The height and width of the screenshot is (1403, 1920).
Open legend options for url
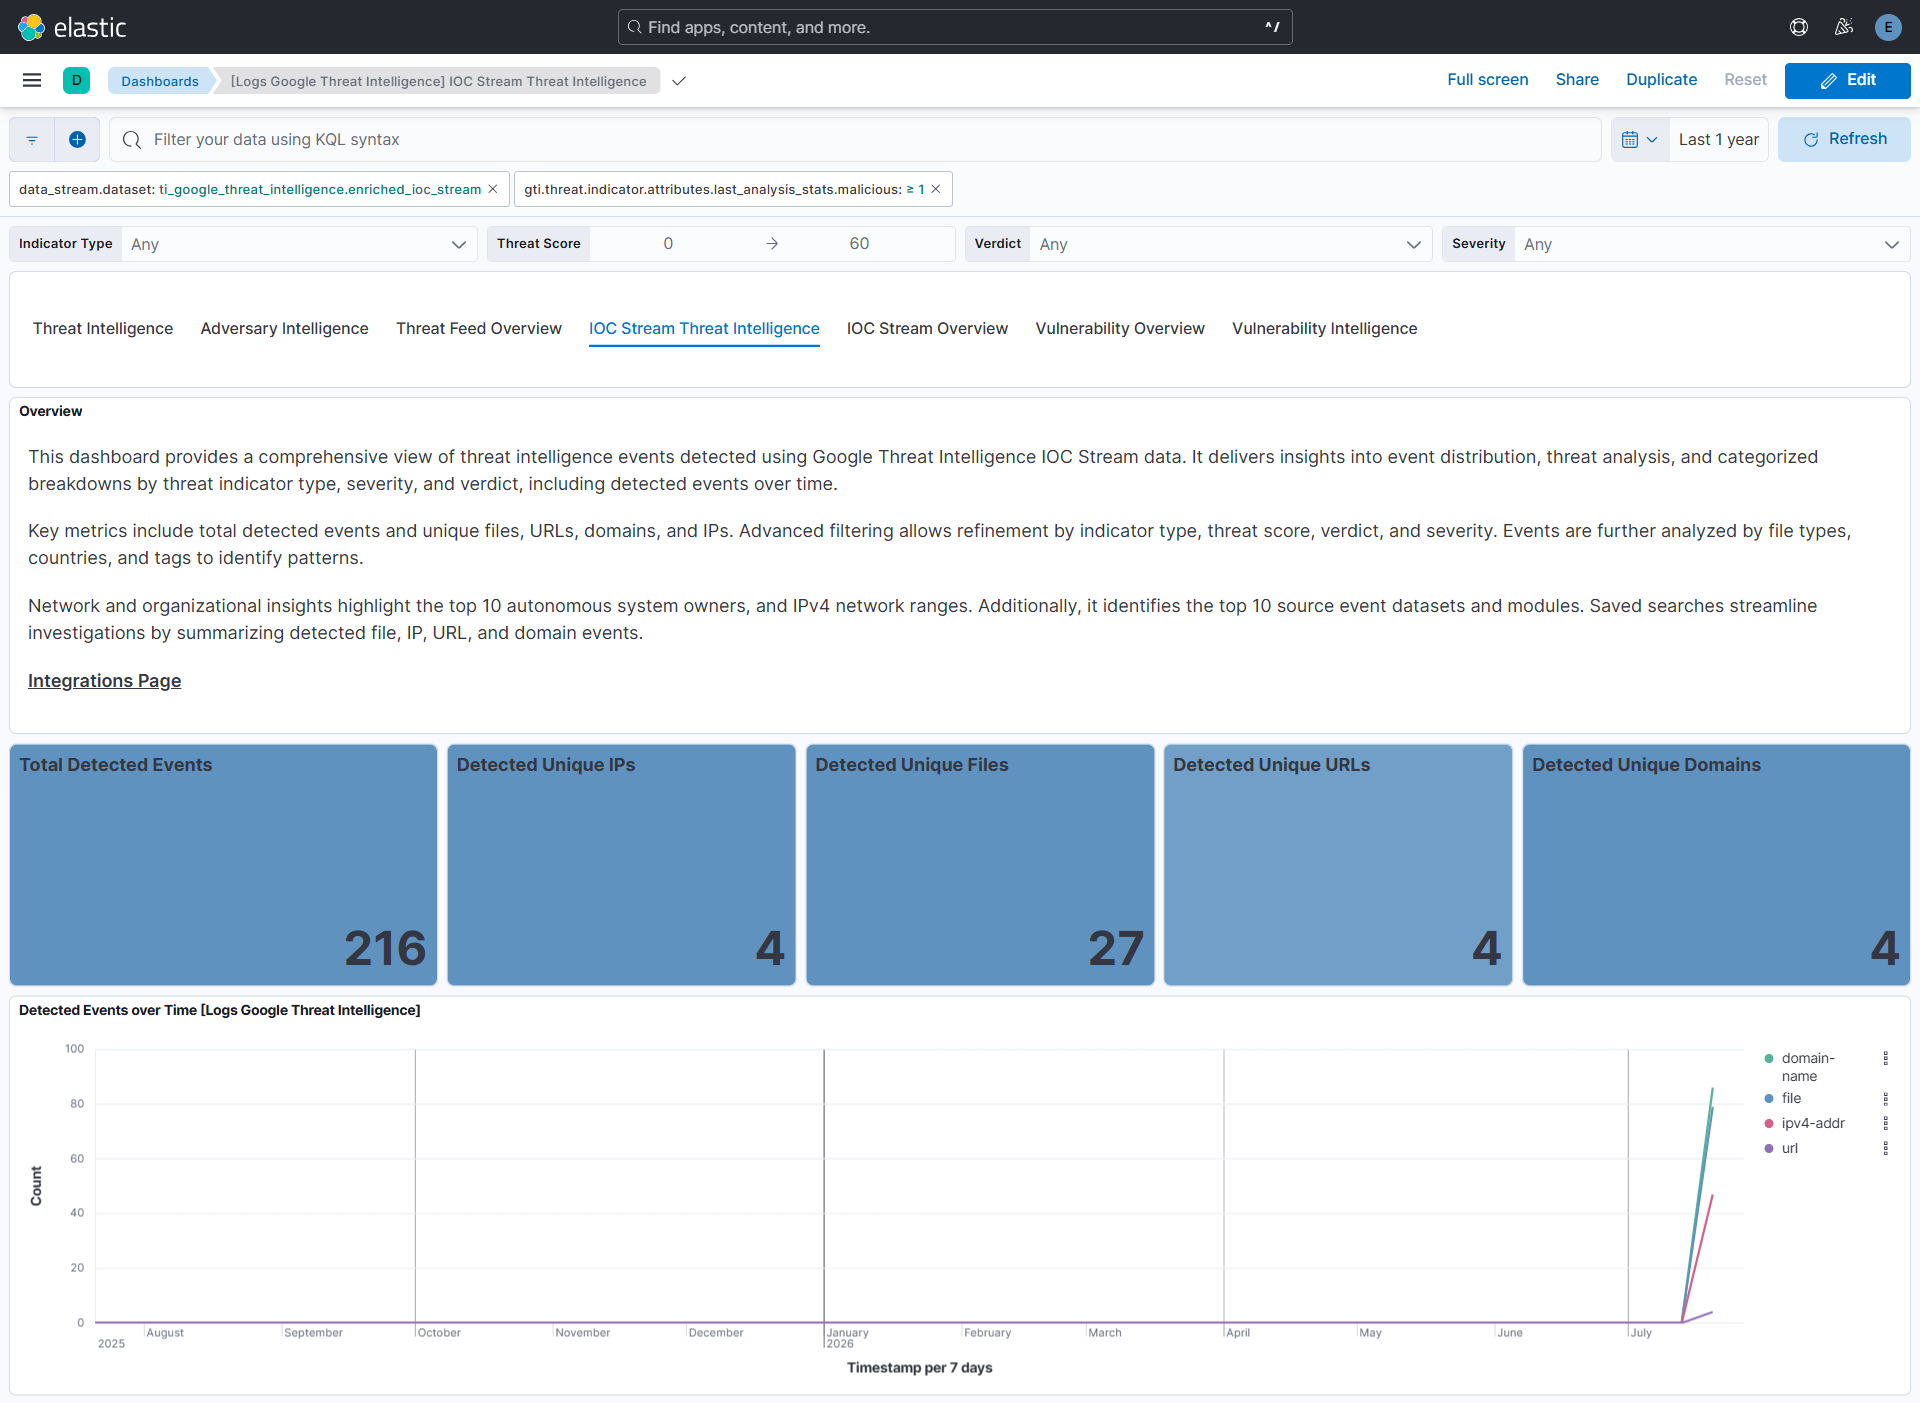(1886, 1148)
